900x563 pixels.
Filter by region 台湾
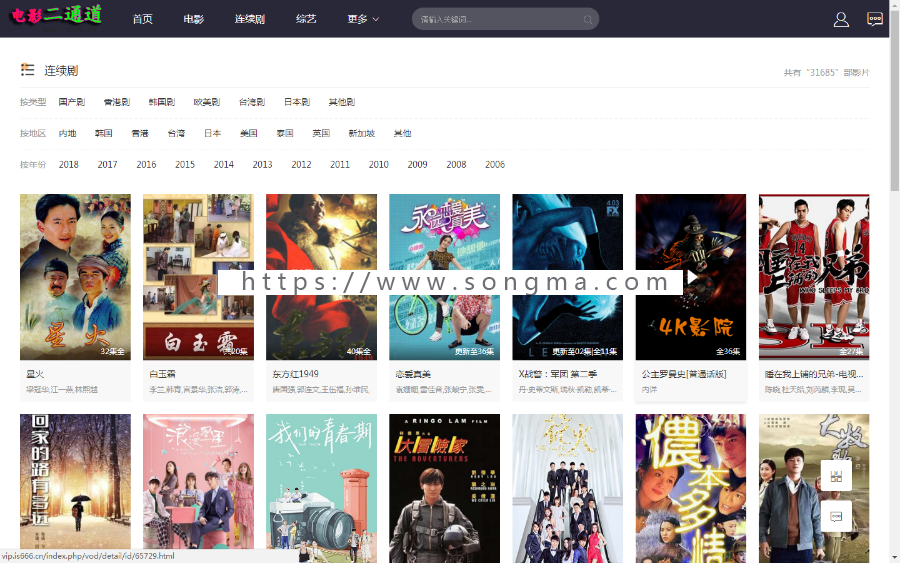click(x=176, y=133)
